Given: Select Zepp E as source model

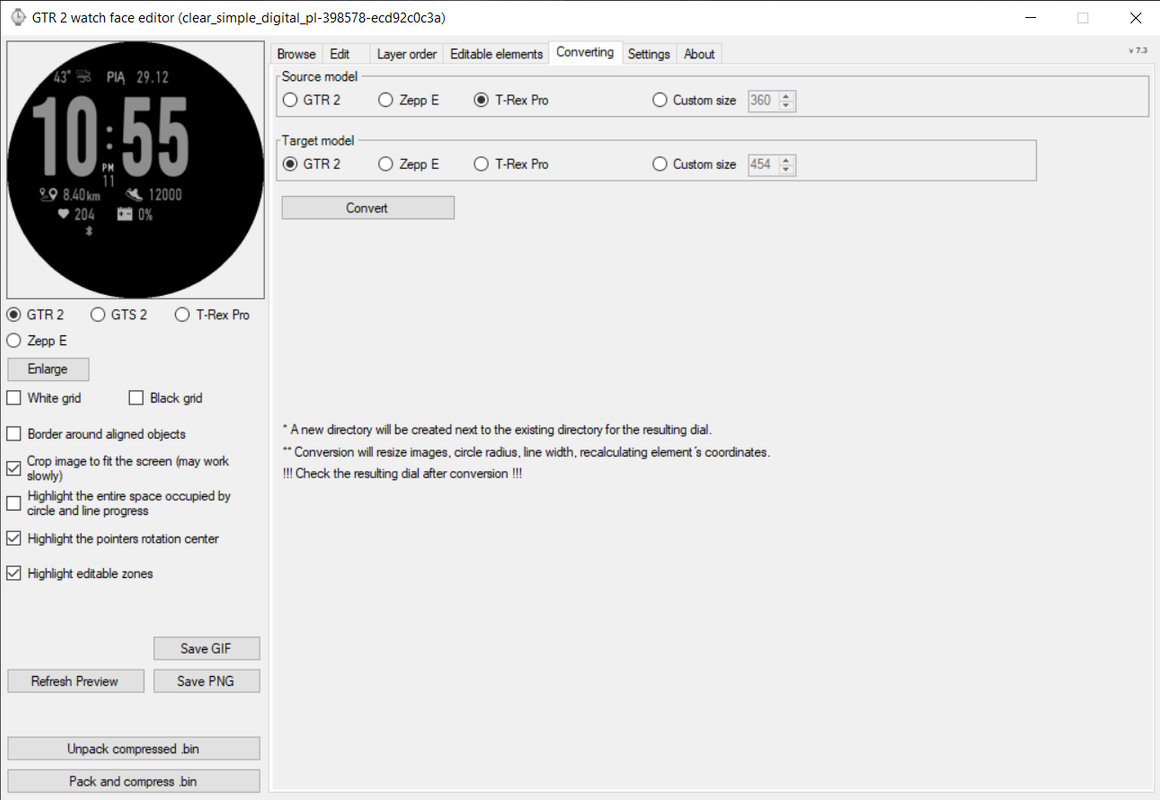Looking at the screenshot, I should [x=408, y=100].
